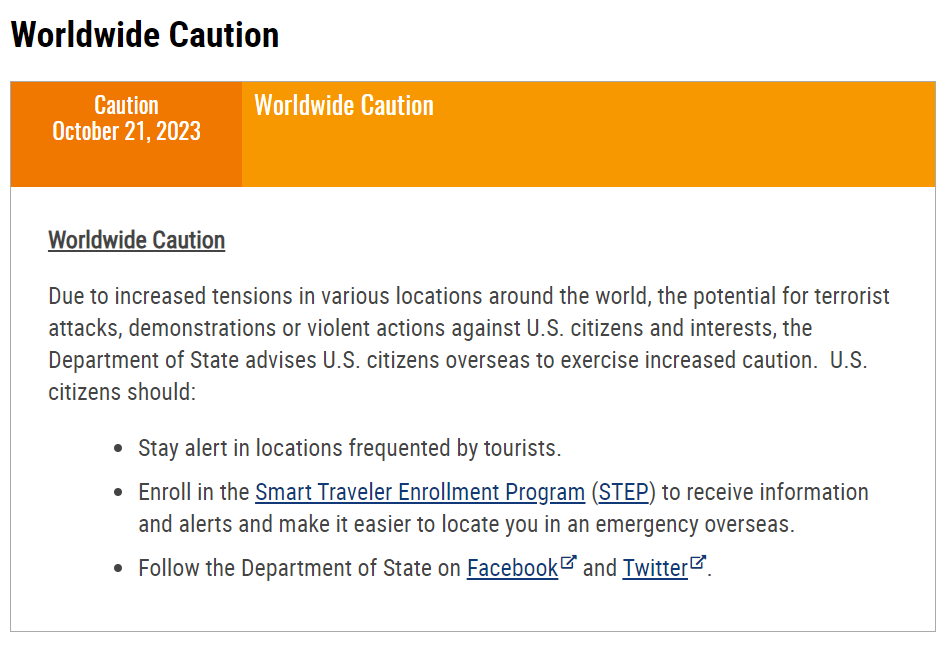Click the 'citizens should:' text line

tap(122, 392)
